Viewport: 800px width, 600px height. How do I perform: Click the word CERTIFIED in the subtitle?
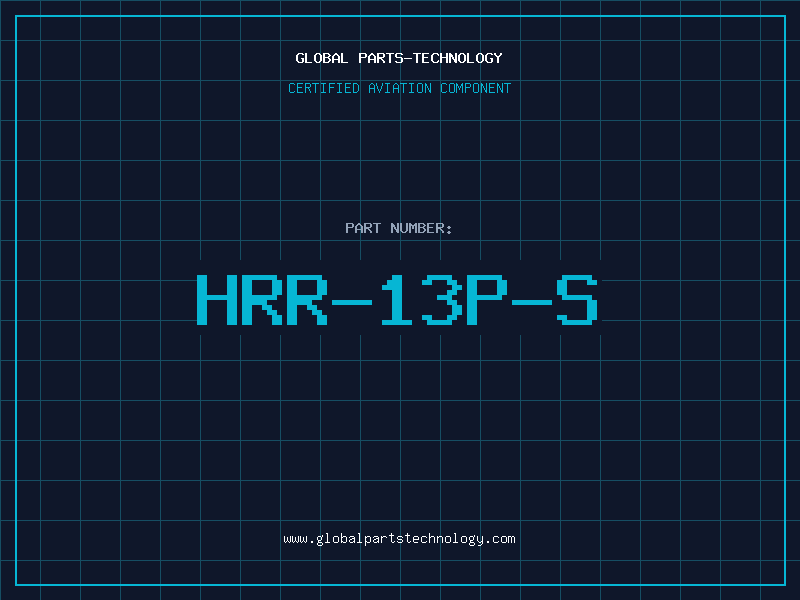pyautogui.click(x=324, y=88)
